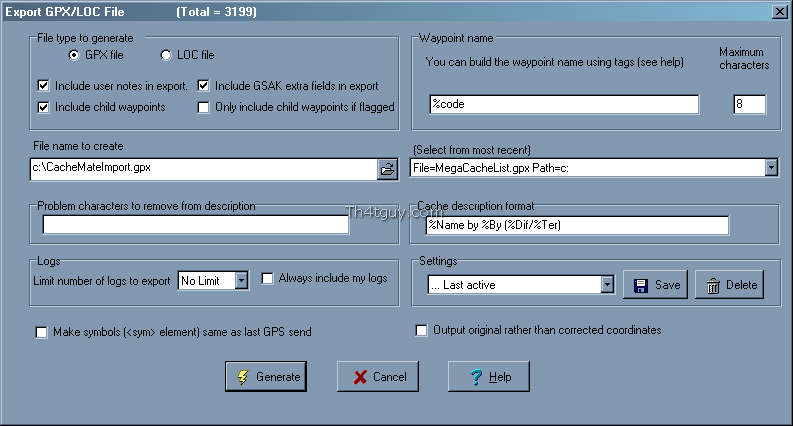This screenshot has height=426, width=793.
Task: Select the LOC file radio button
Action: pos(167,55)
